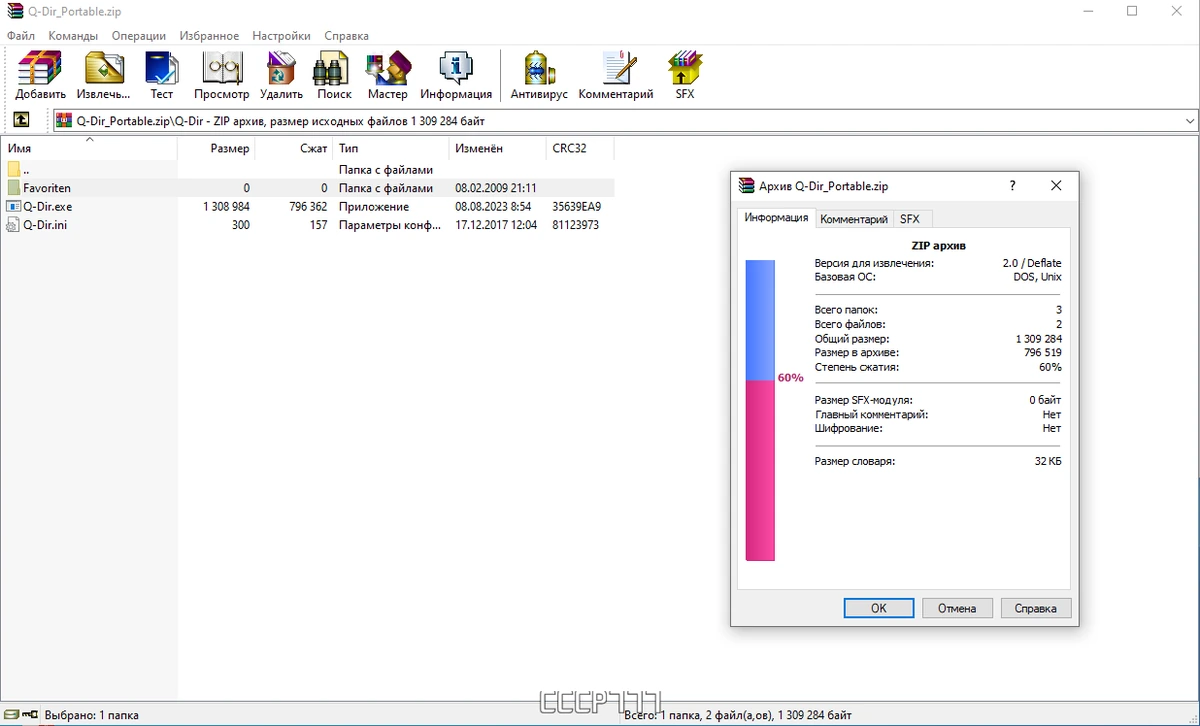Sort by the Тип column header
Screen dimensions: 1200x726
[x=391, y=148]
